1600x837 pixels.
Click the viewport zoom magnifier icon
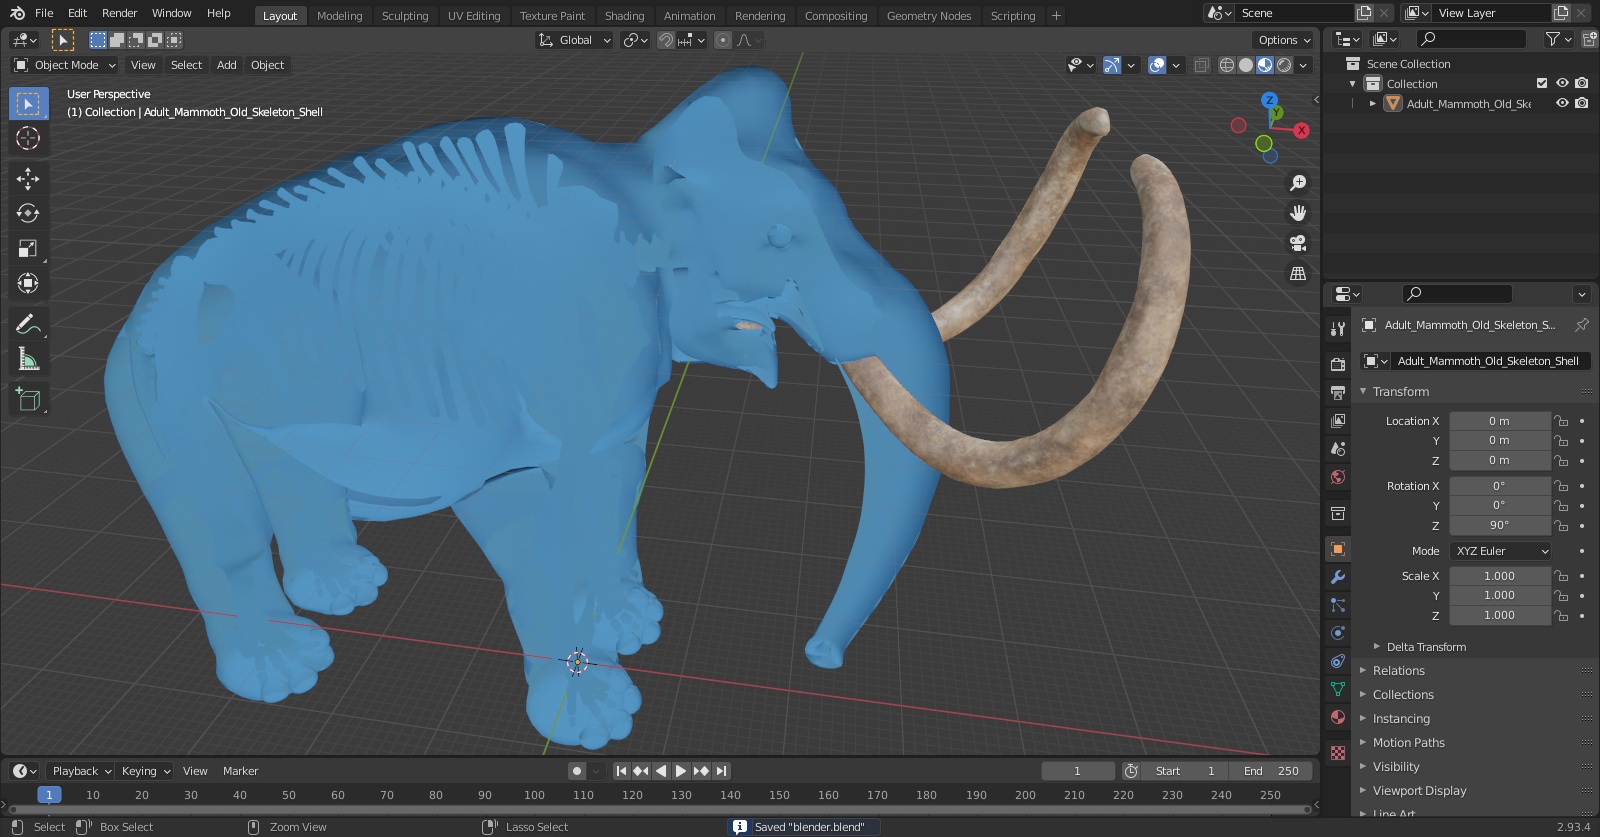(1298, 183)
